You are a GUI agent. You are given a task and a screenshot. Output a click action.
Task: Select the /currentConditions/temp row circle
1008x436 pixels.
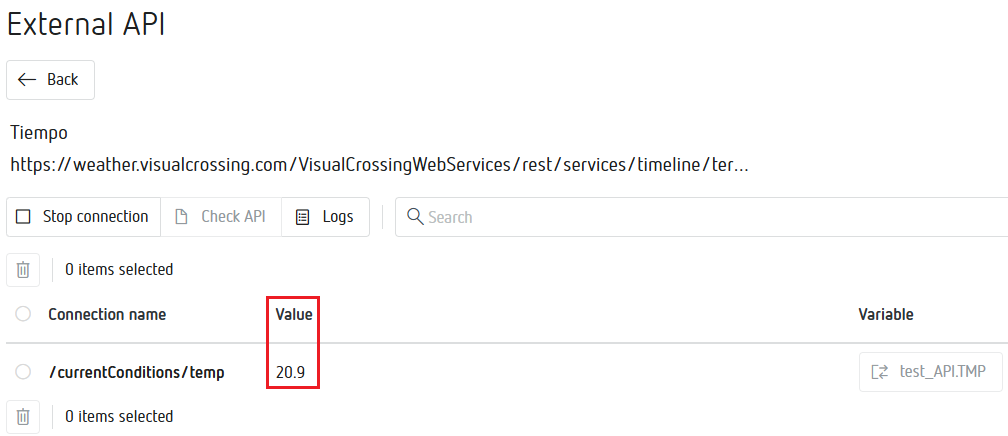coord(23,372)
